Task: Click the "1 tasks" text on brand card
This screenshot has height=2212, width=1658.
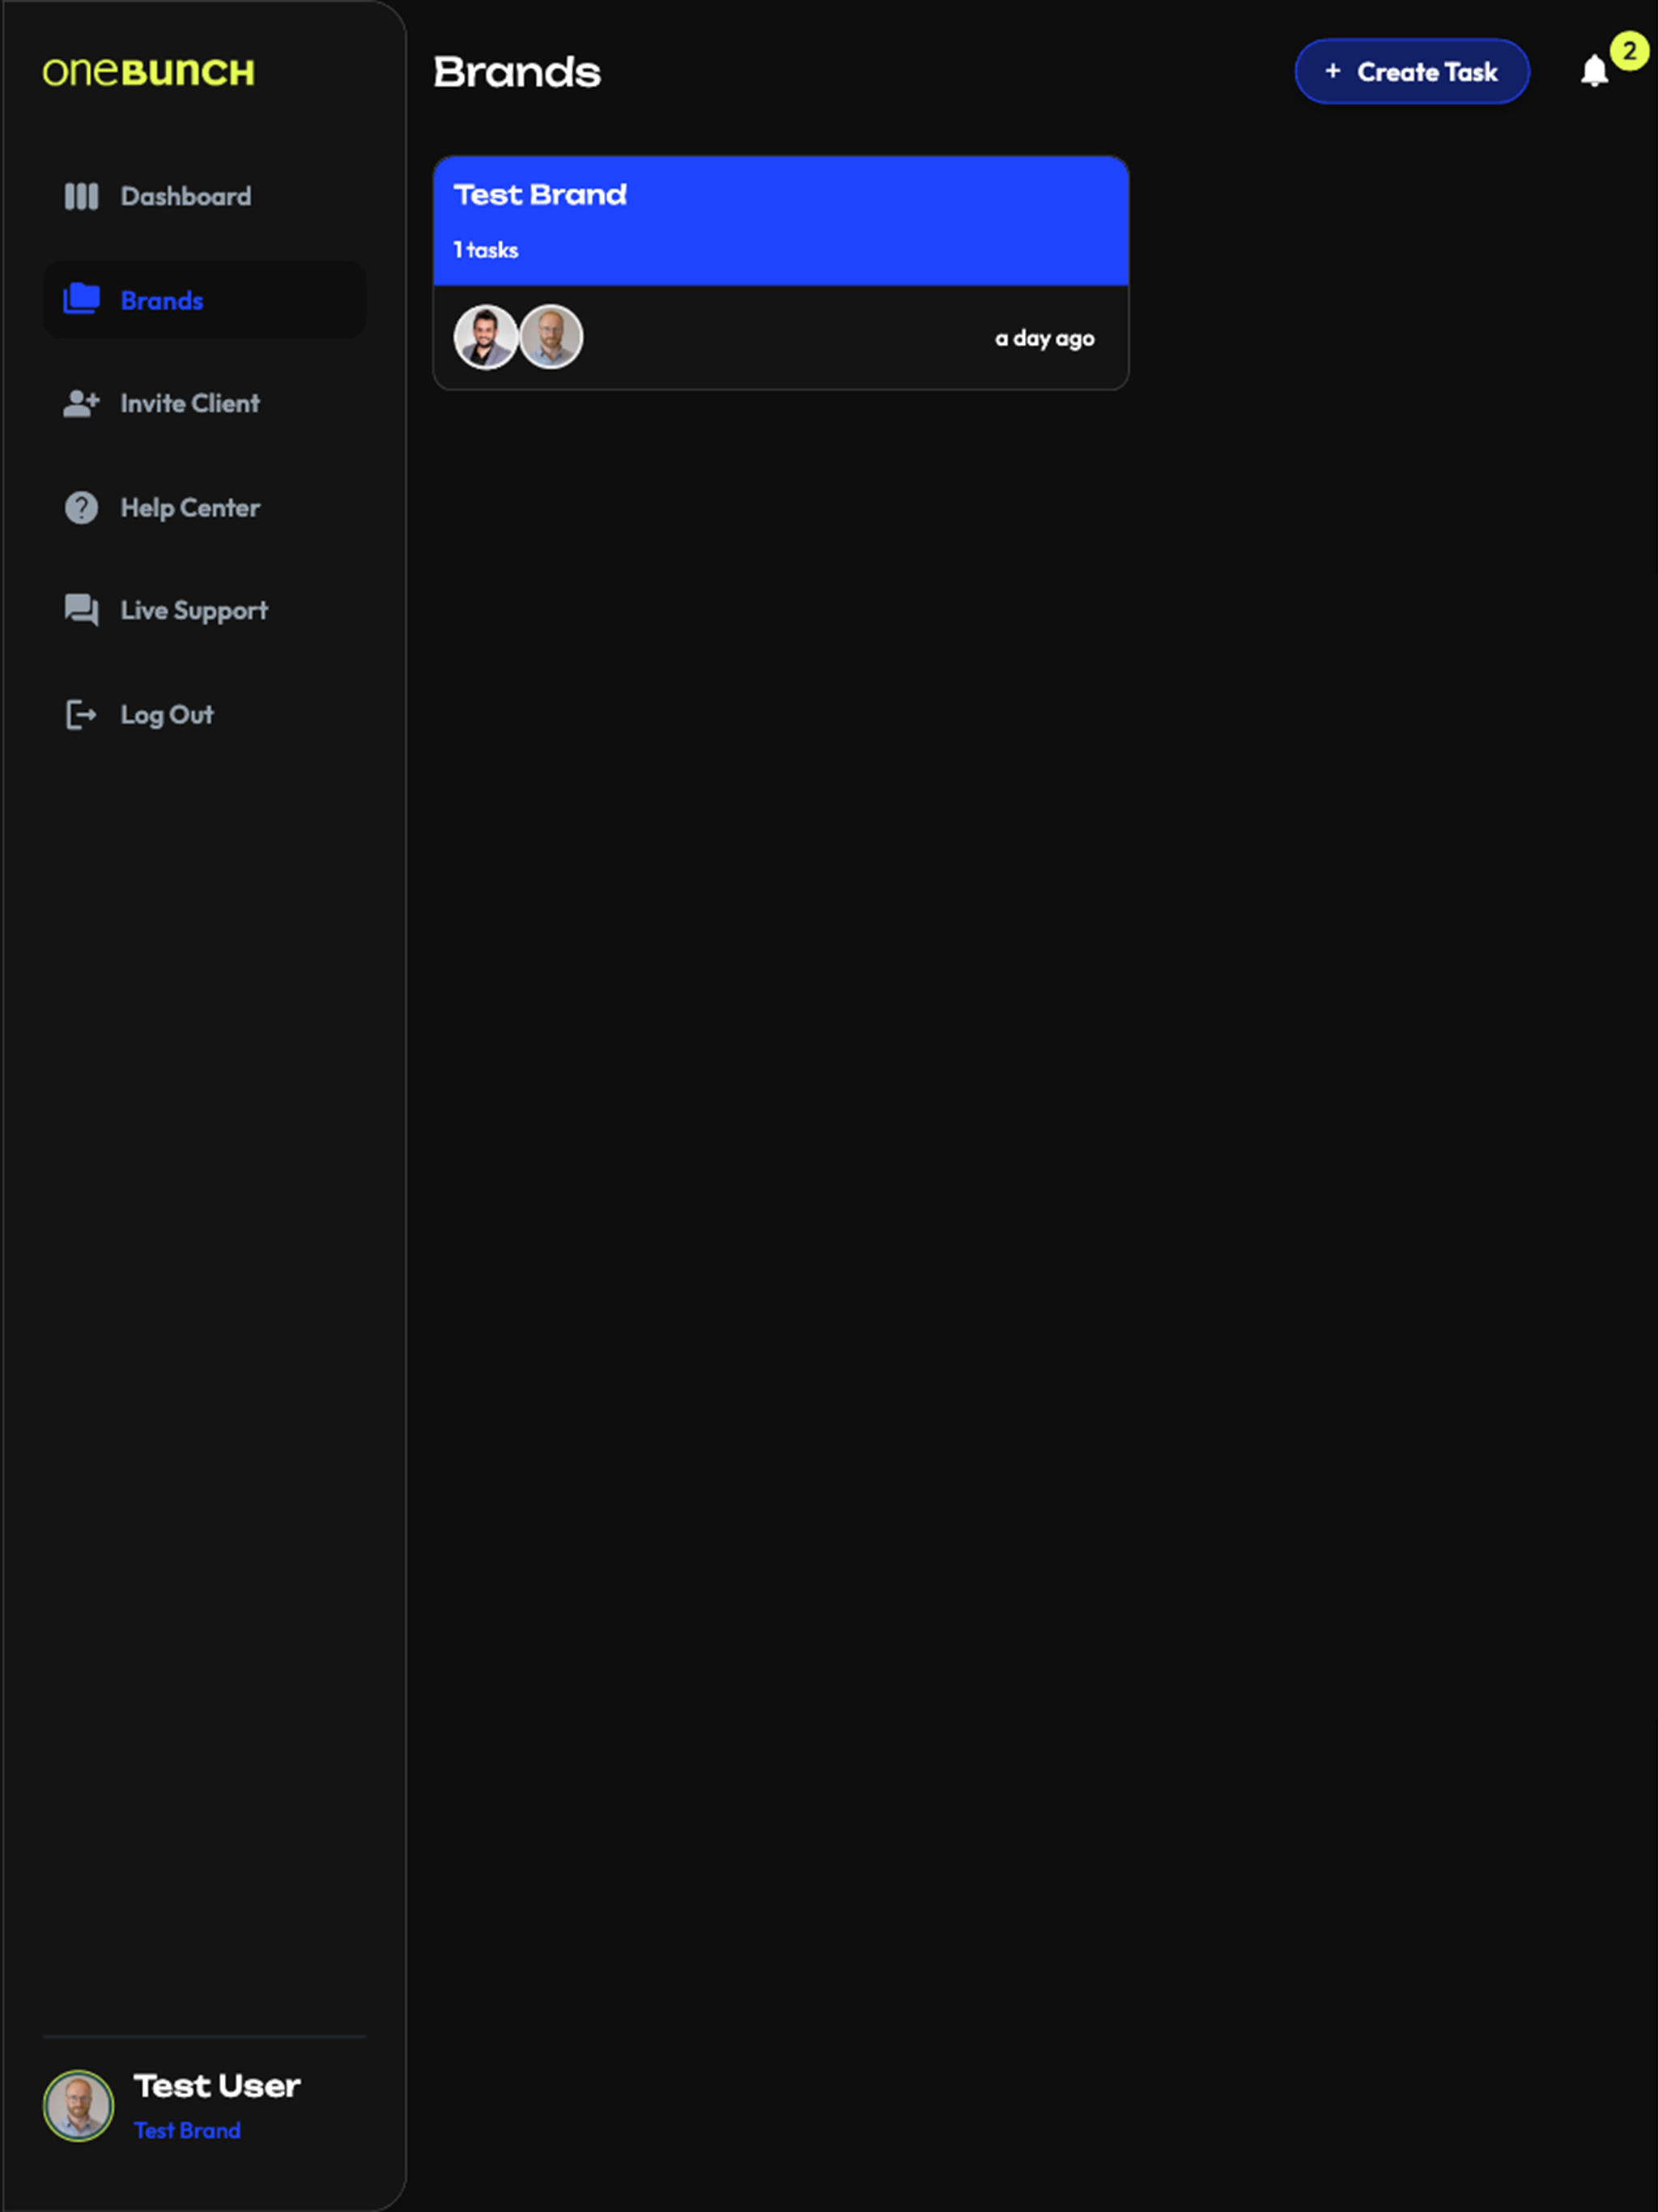Action: coord(486,250)
